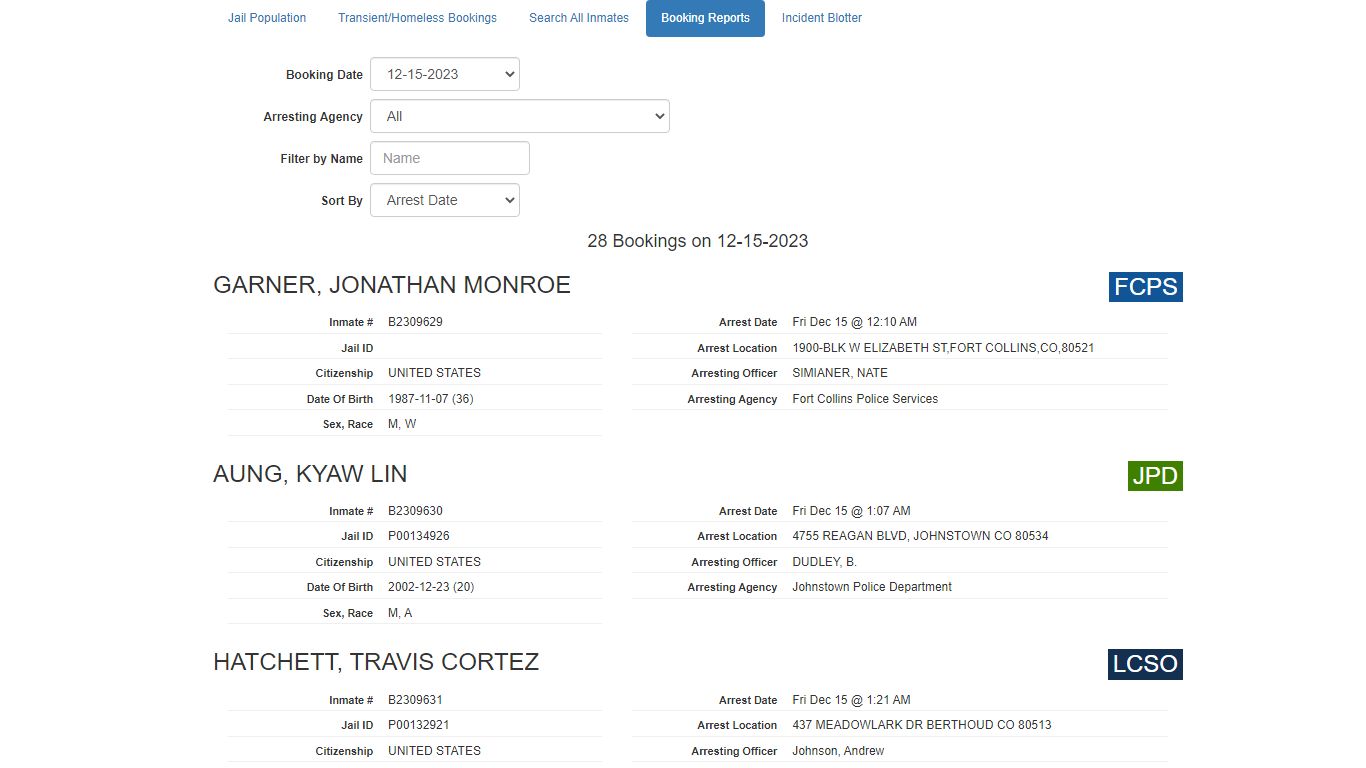Focus the Filter by Name field

[x=450, y=158]
